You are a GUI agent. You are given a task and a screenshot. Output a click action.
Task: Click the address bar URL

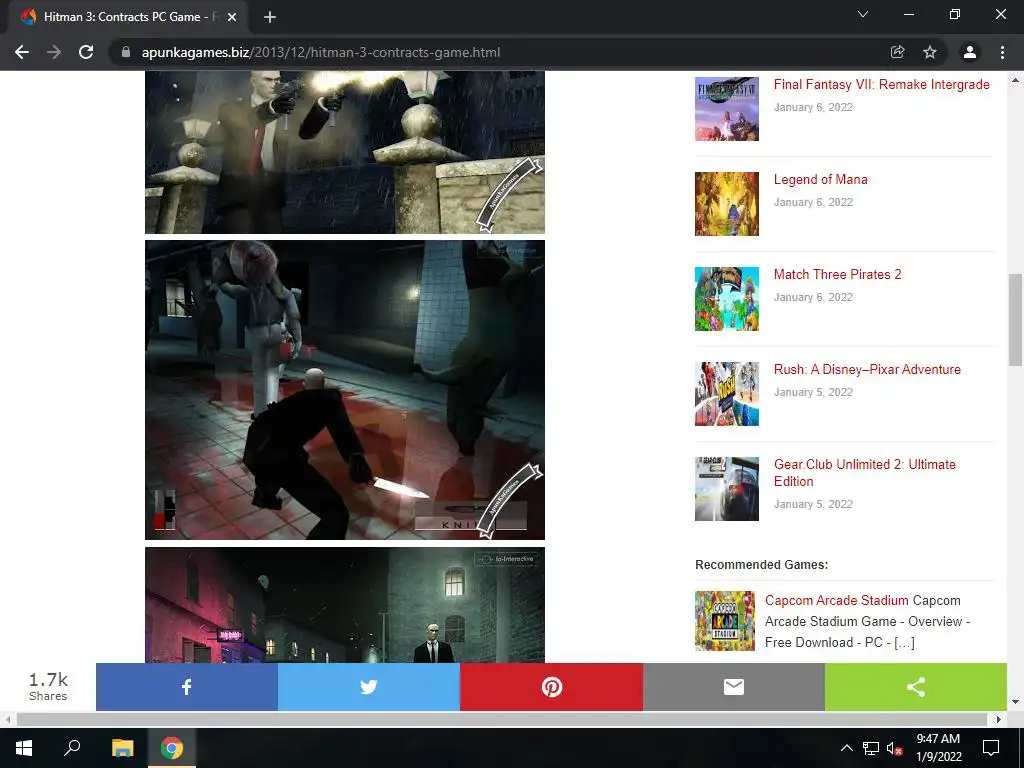coord(321,52)
